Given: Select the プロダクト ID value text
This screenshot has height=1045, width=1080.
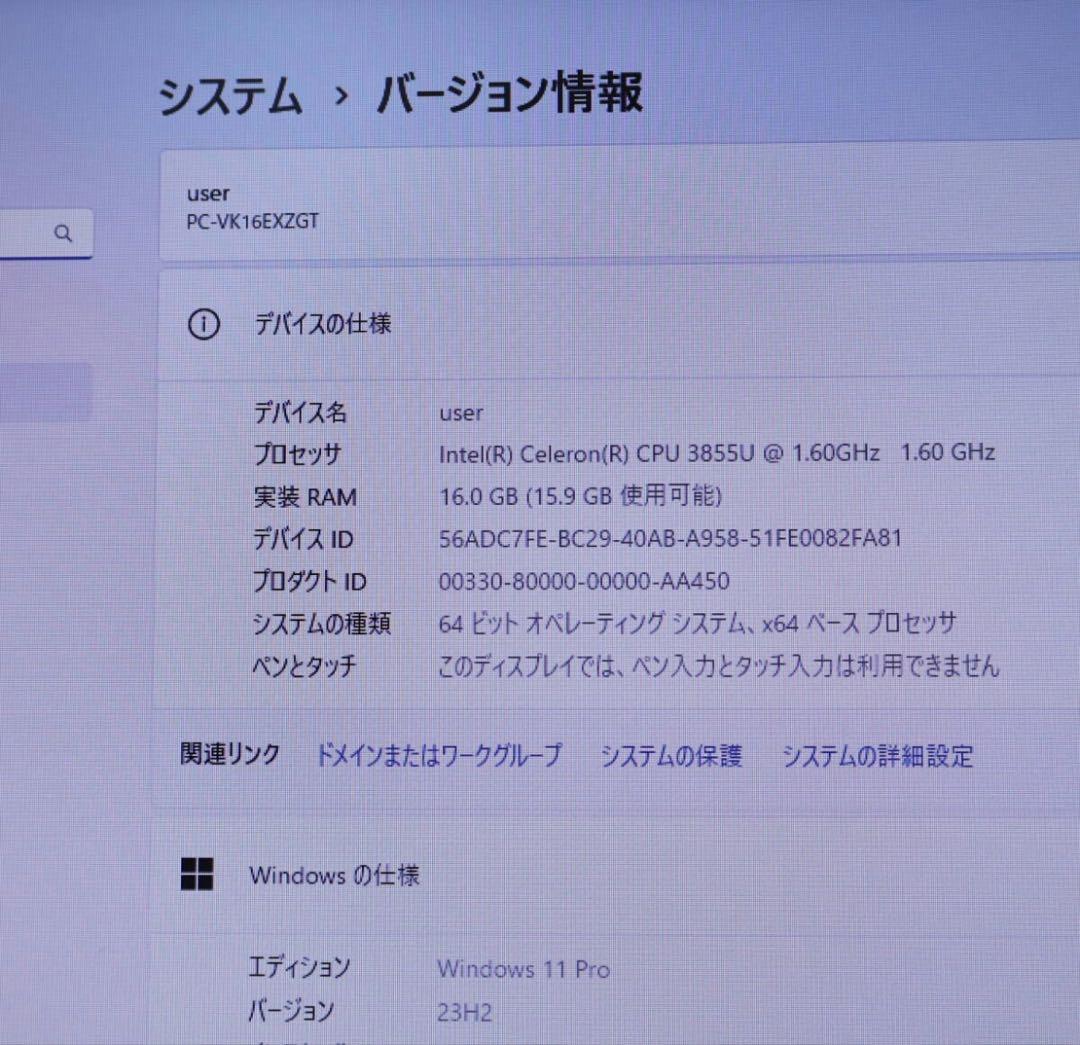Looking at the screenshot, I should (x=585, y=581).
